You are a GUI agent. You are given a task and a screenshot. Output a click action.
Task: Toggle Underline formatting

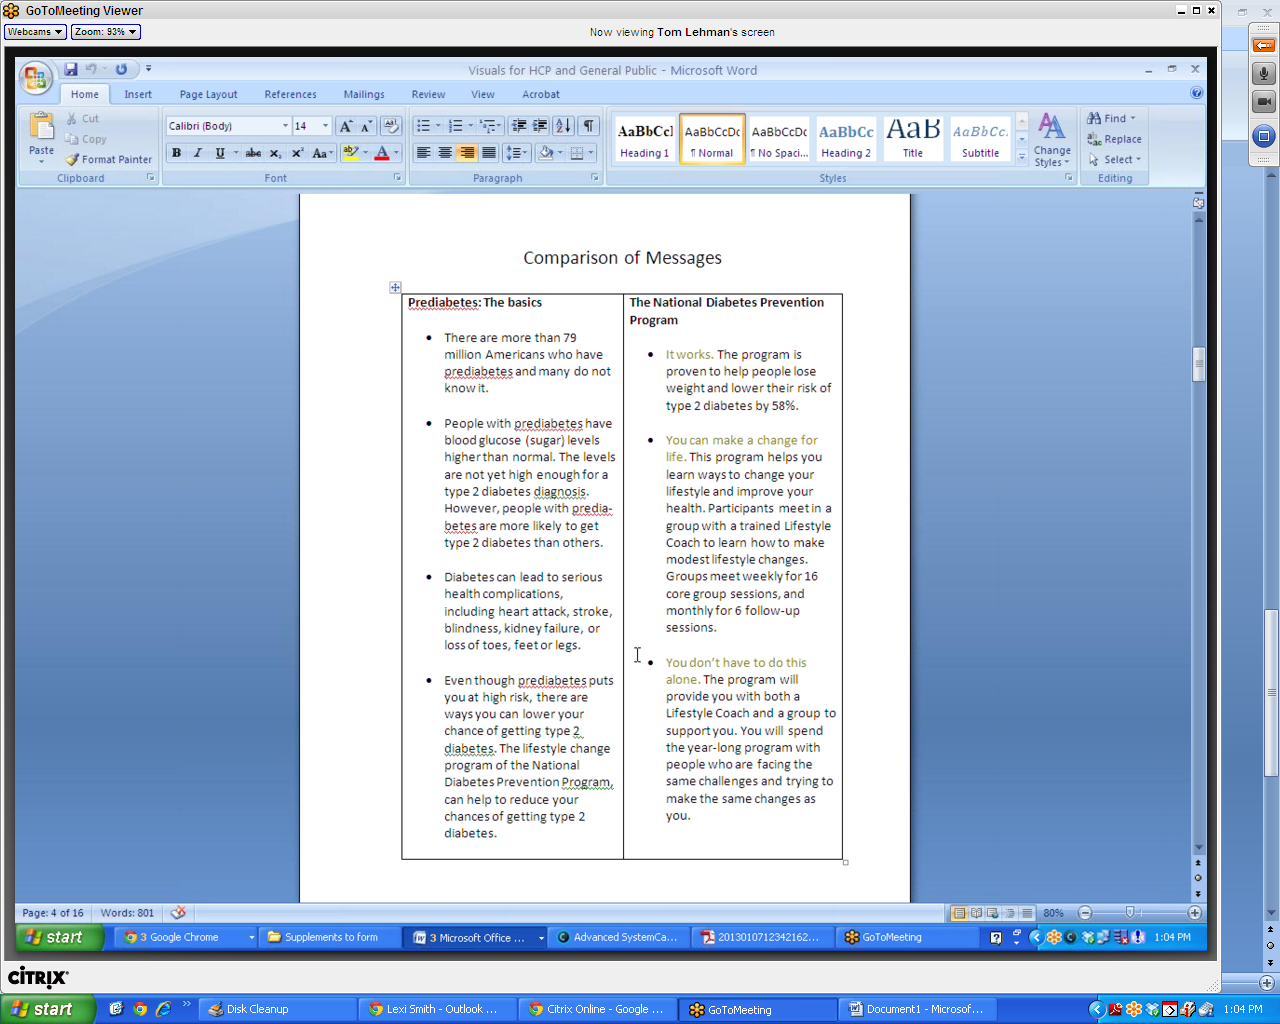click(x=219, y=153)
